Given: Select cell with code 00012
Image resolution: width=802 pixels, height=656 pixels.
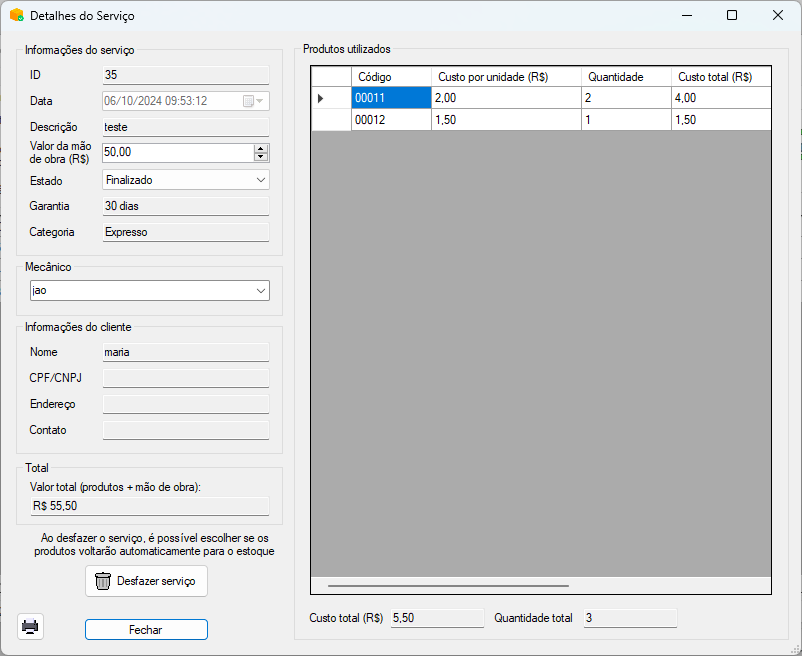Looking at the screenshot, I should (390, 120).
